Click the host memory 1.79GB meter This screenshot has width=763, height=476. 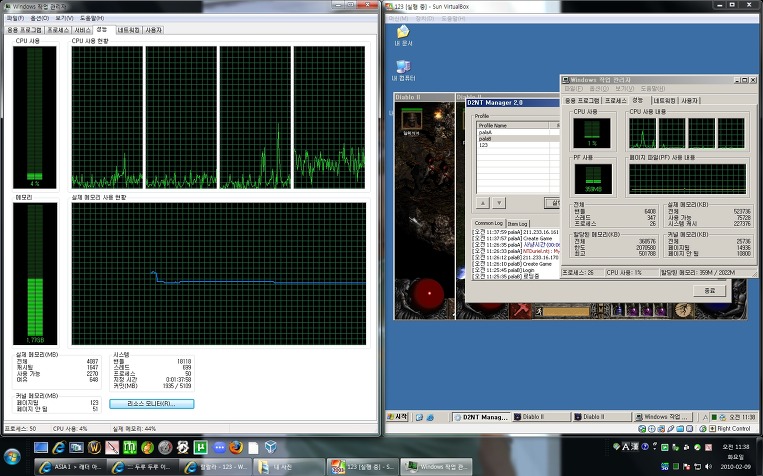[x=35, y=274]
